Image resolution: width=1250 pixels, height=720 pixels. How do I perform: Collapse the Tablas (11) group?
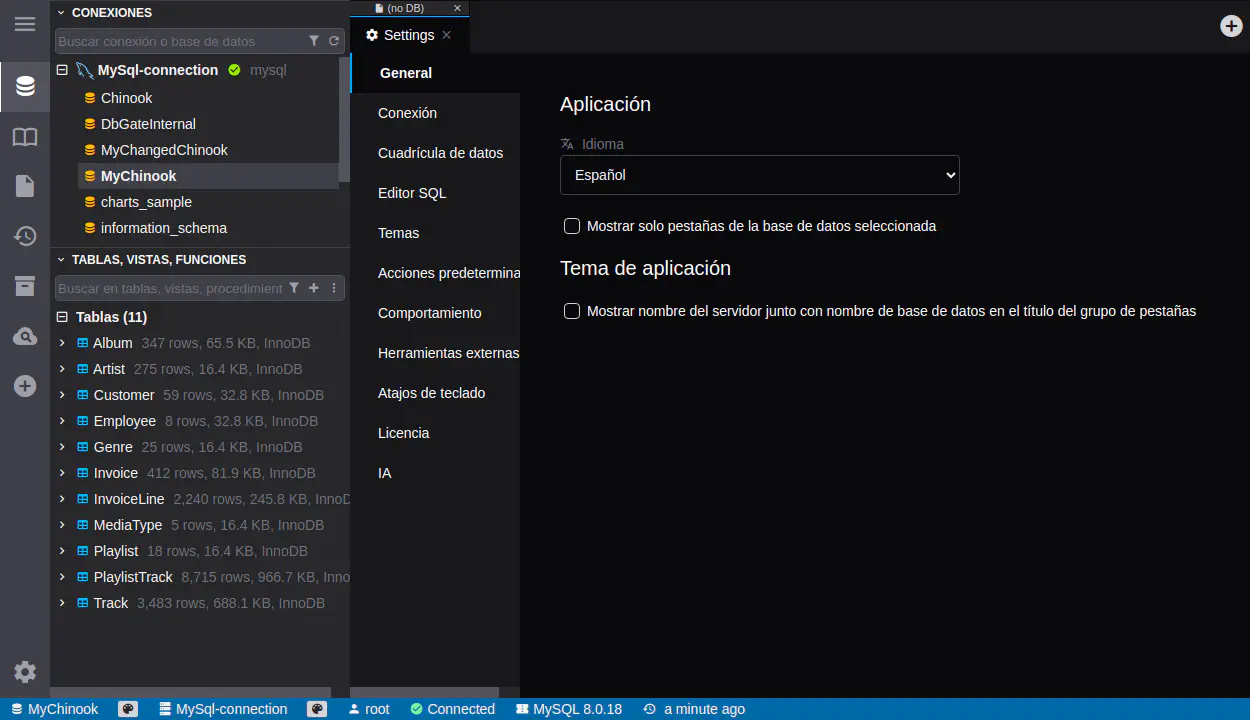(62, 317)
